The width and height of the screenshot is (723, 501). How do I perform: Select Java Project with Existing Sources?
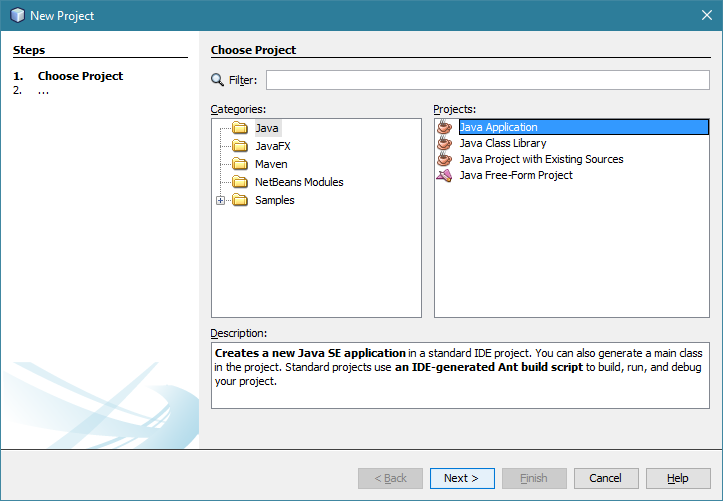(x=541, y=159)
